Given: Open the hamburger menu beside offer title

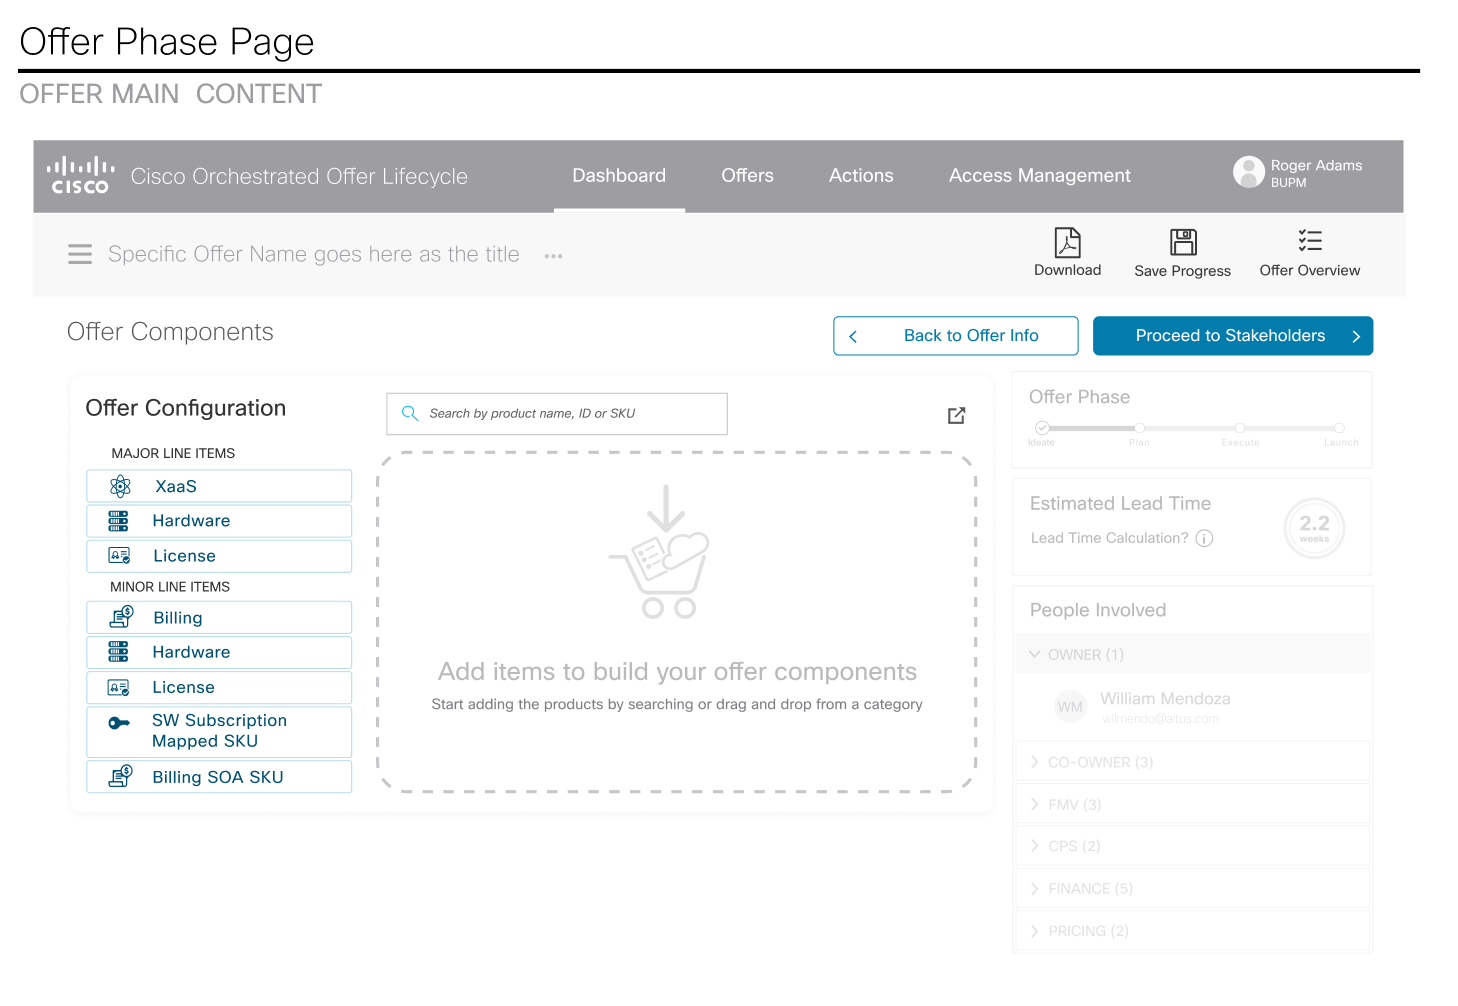Looking at the screenshot, I should [80, 255].
